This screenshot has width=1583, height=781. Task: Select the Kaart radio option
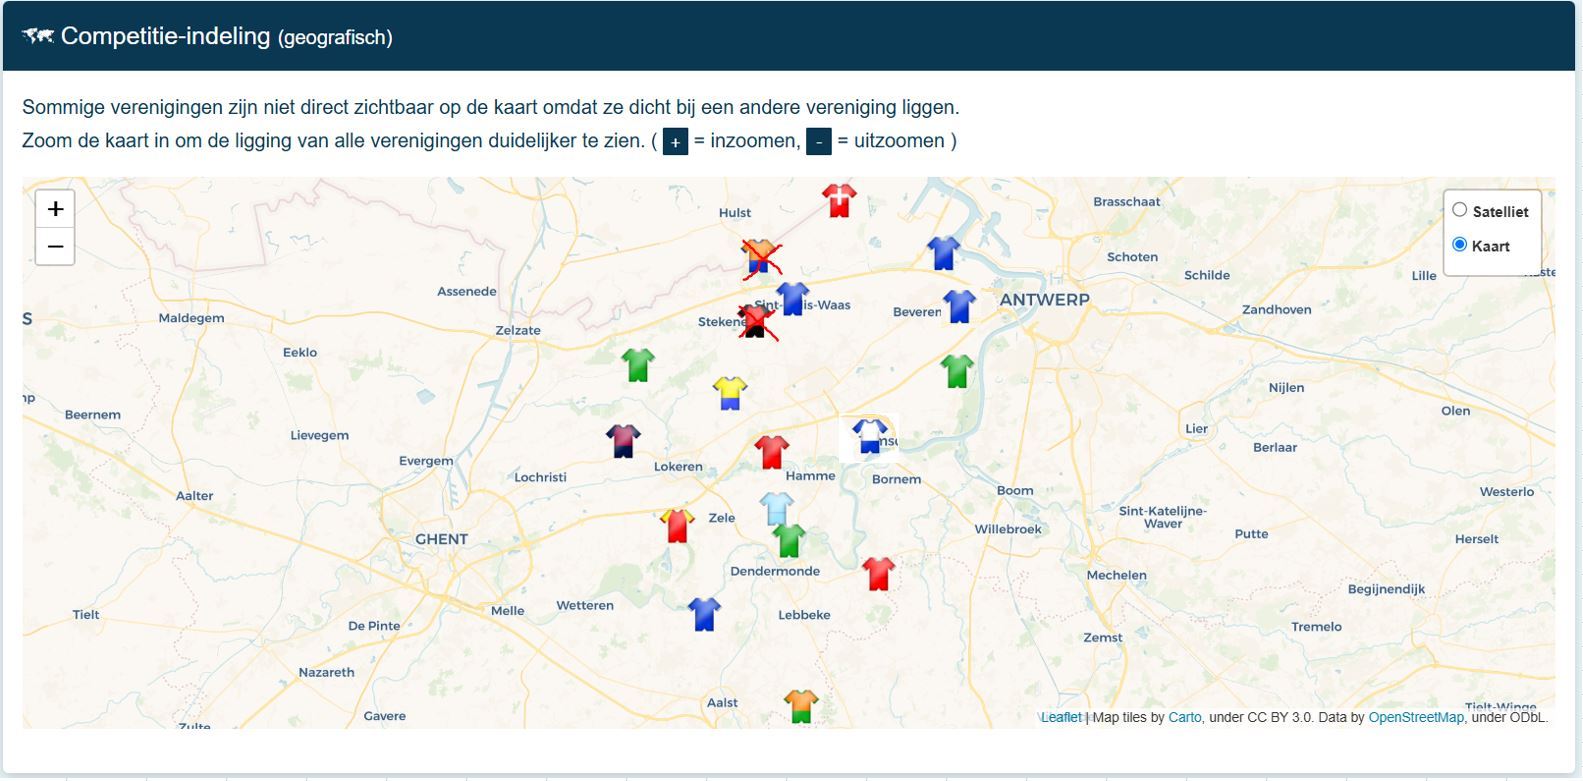[x=1460, y=245]
